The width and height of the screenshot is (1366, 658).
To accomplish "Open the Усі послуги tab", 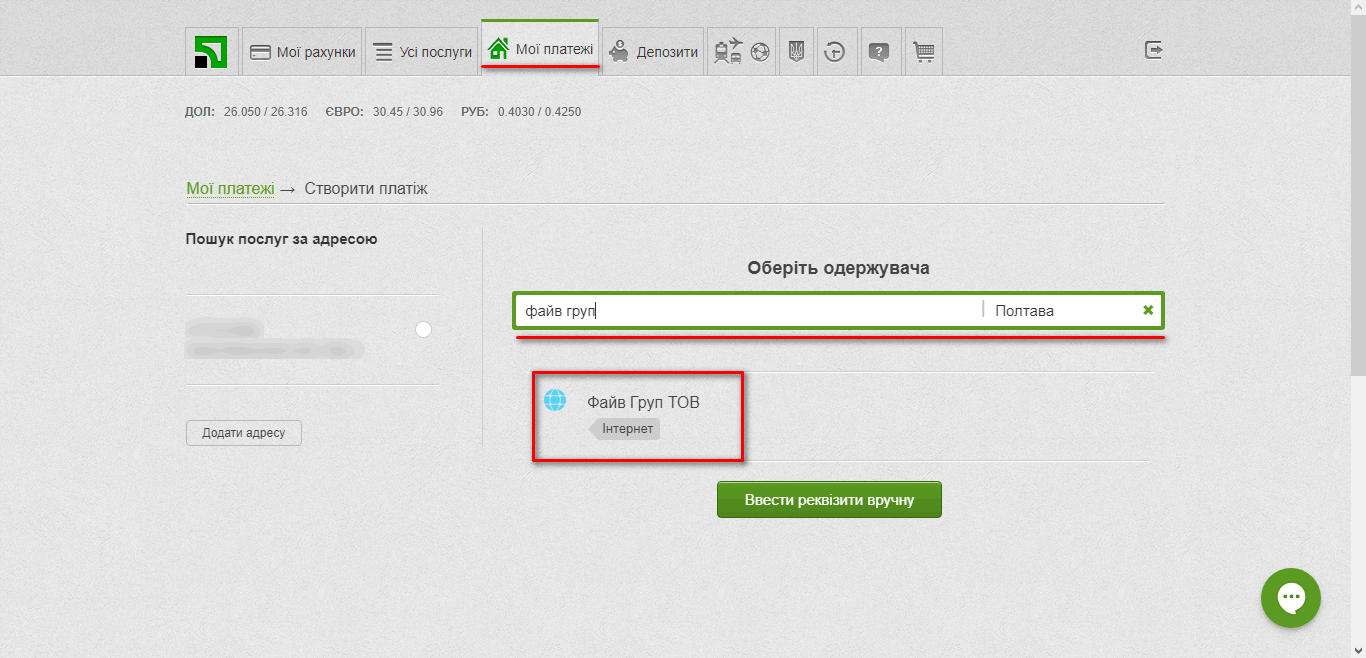I will click(x=421, y=51).
